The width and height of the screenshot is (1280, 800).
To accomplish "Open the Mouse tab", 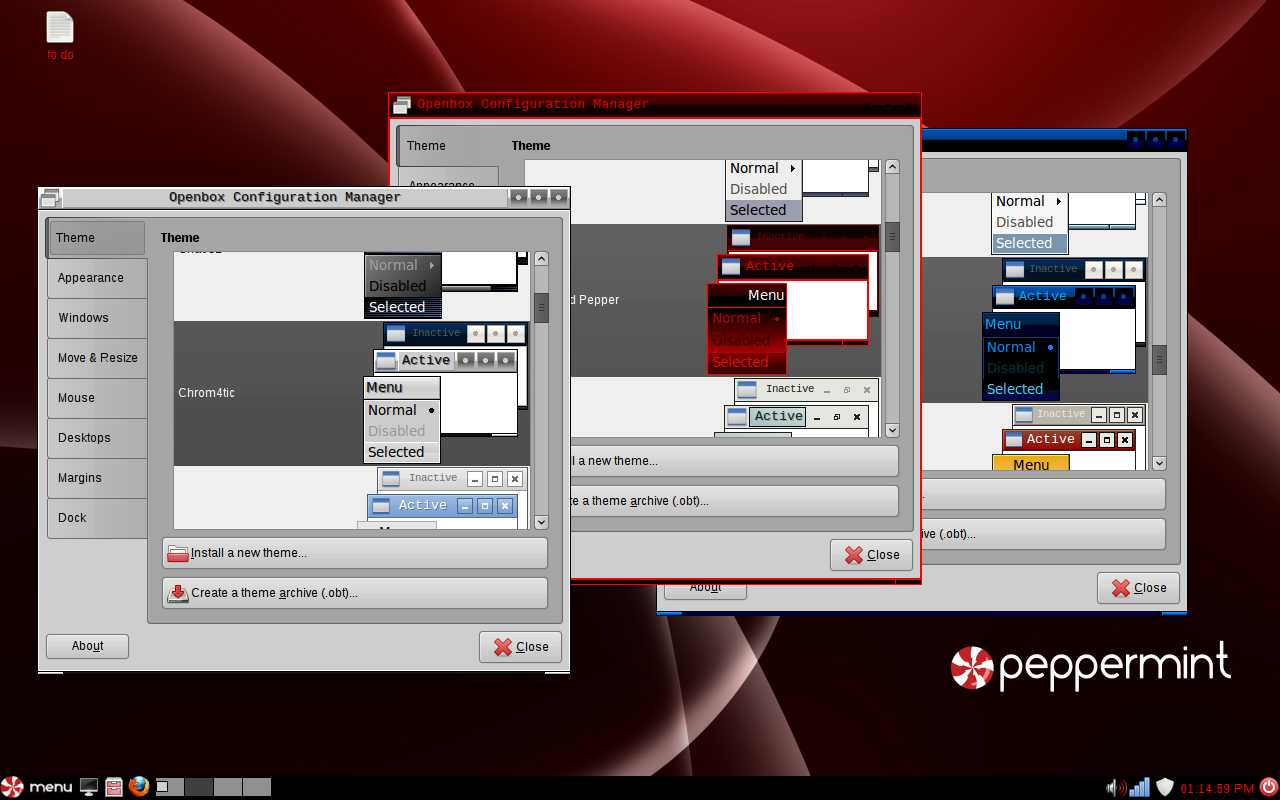I will [97, 398].
